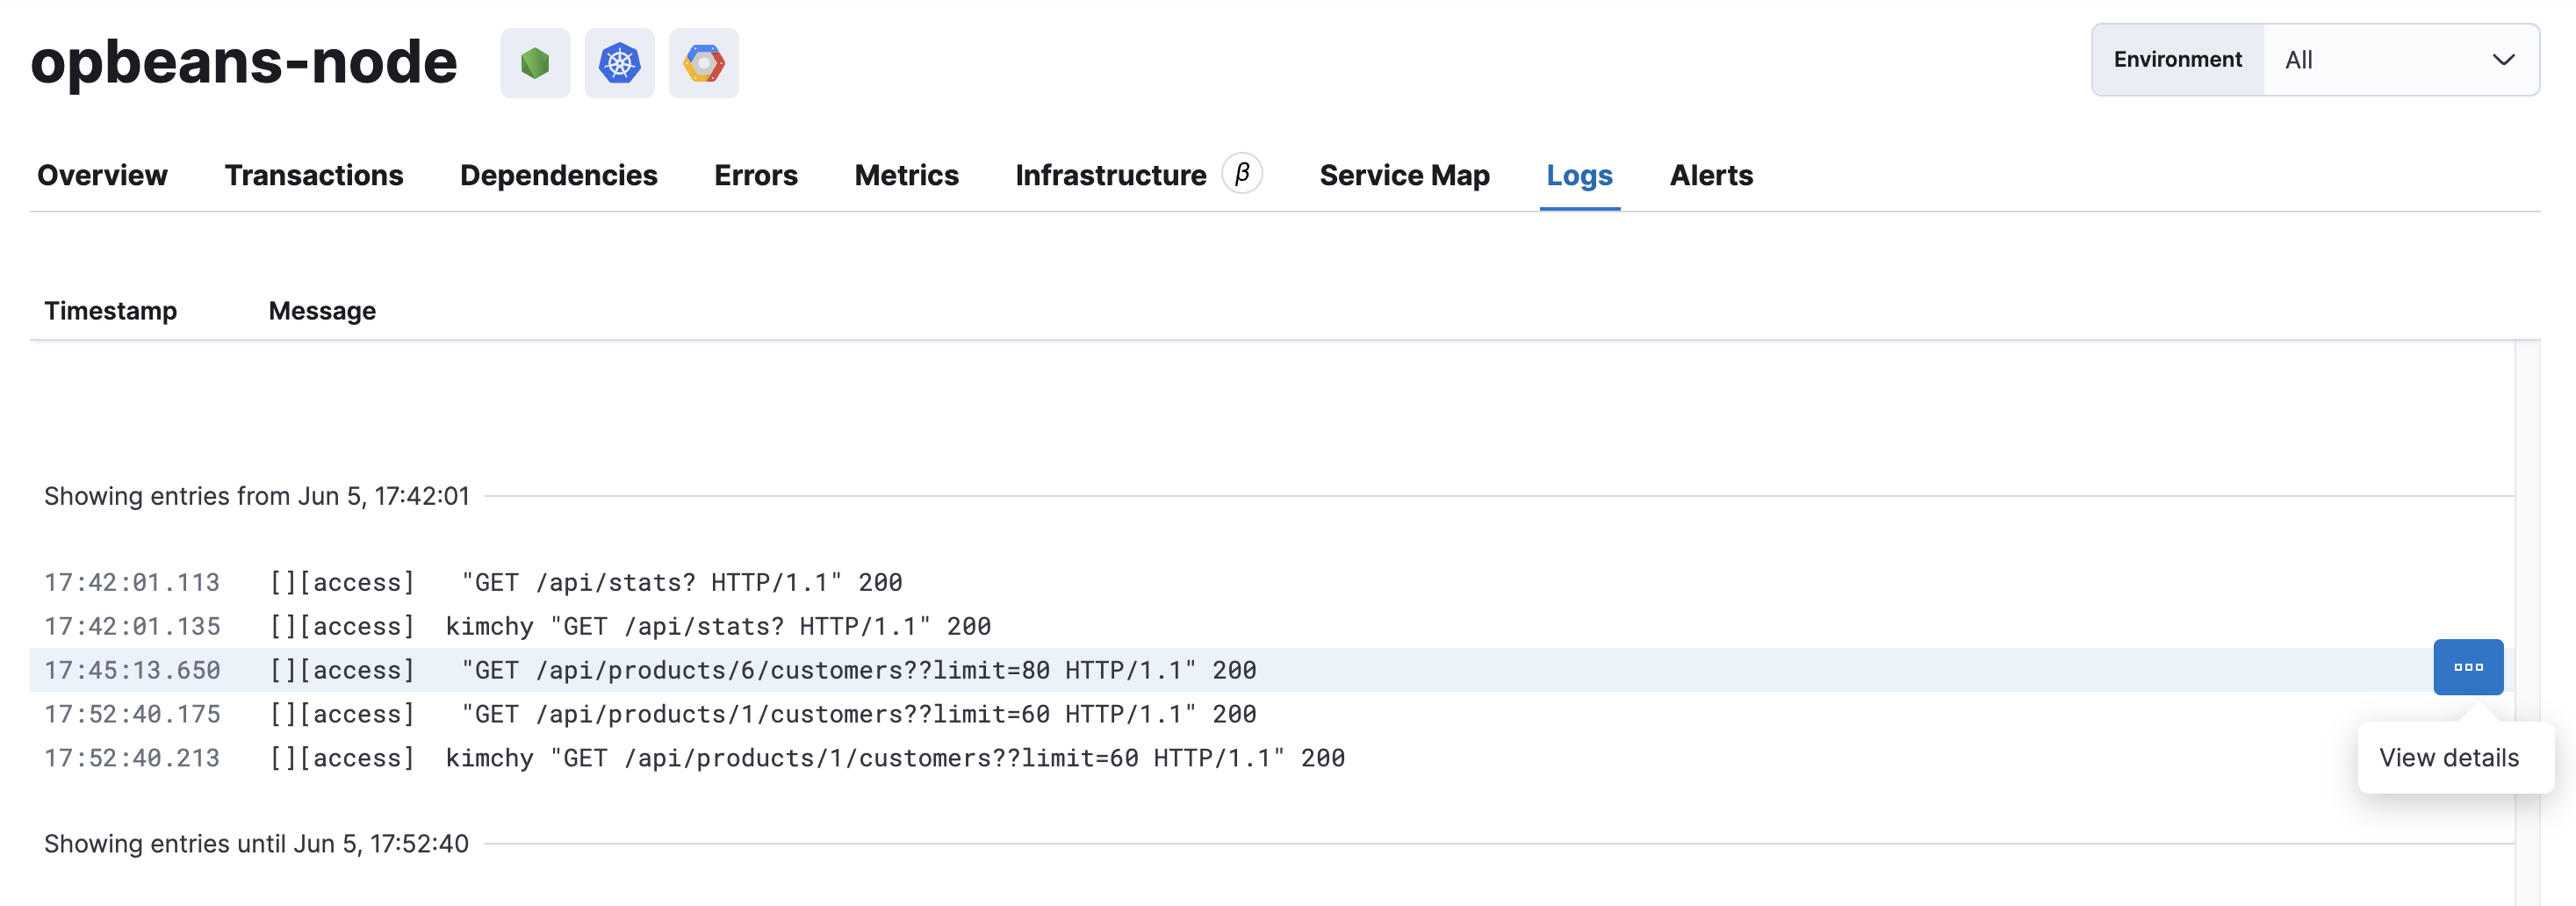The height and width of the screenshot is (906, 2576).
Task: Switch to the Overview tab
Action: [101, 175]
